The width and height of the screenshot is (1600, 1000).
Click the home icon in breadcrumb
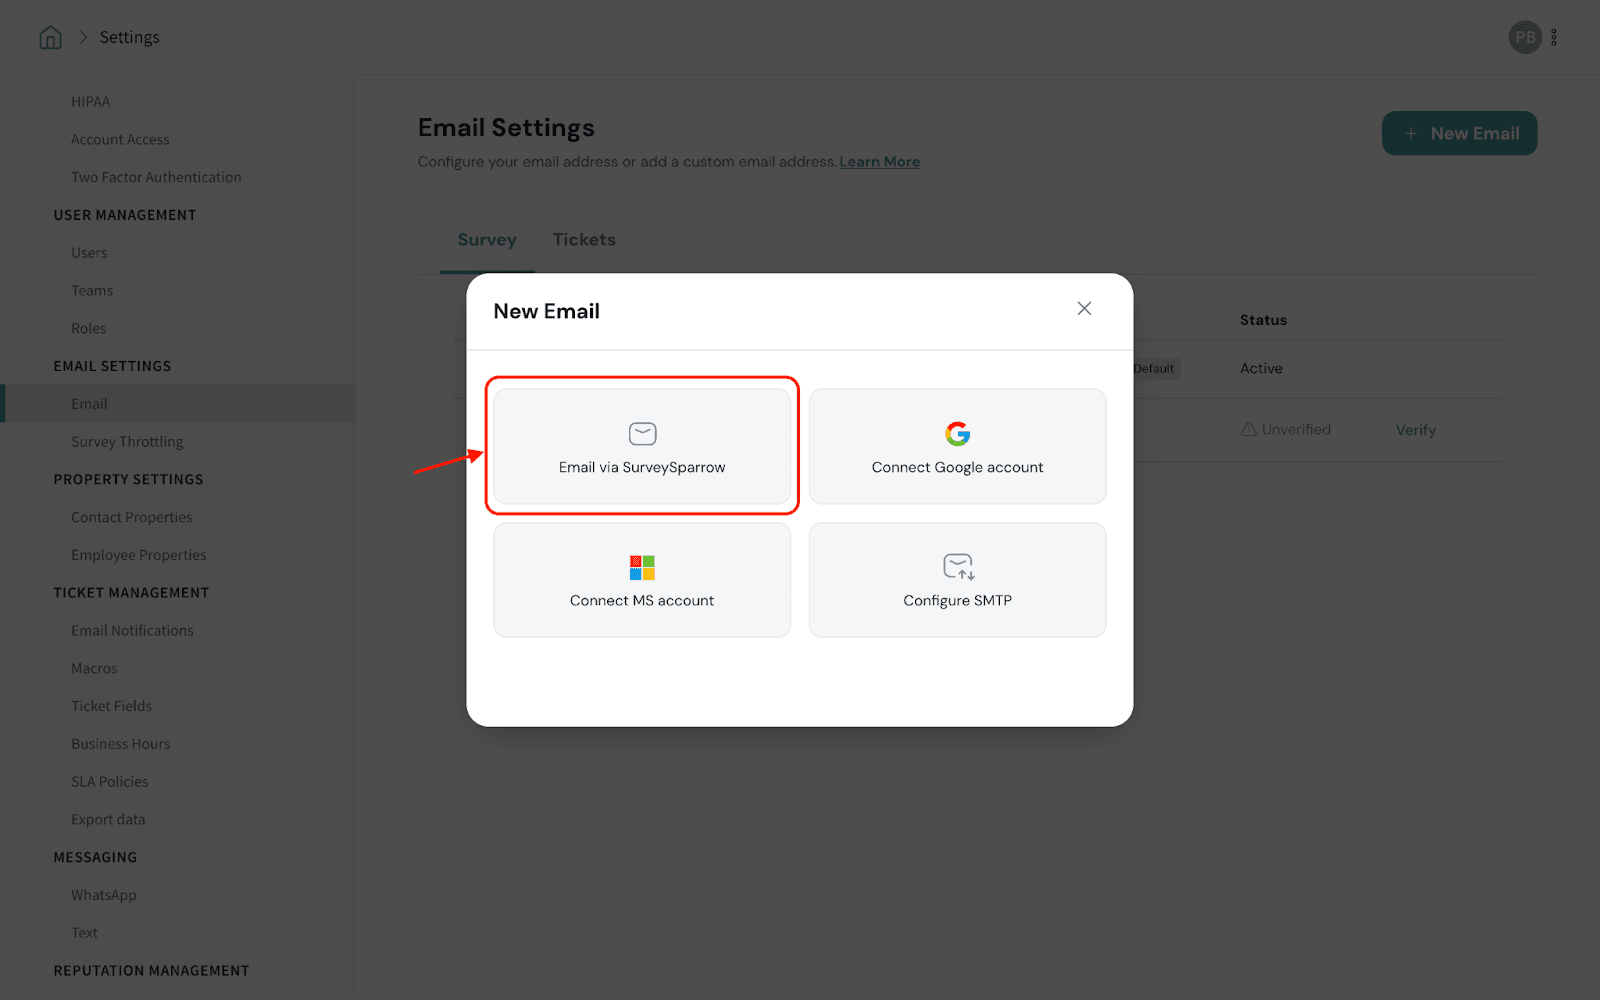coord(50,38)
